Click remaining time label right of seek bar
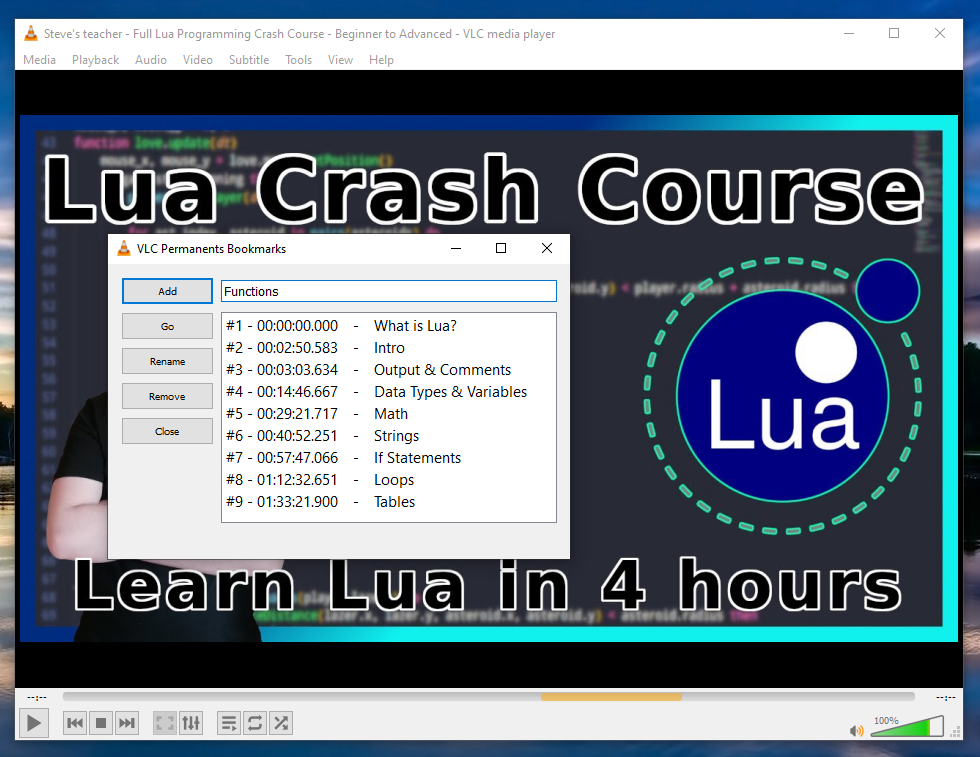The height and width of the screenshot is (757, 980). point(945,697)
